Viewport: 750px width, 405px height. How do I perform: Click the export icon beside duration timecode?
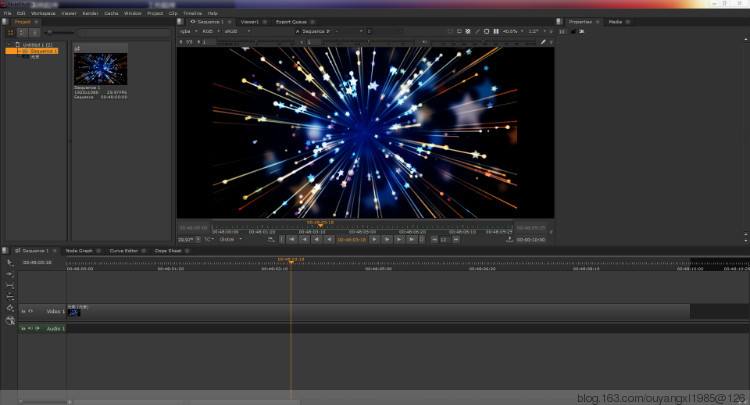tap(509, 239)
